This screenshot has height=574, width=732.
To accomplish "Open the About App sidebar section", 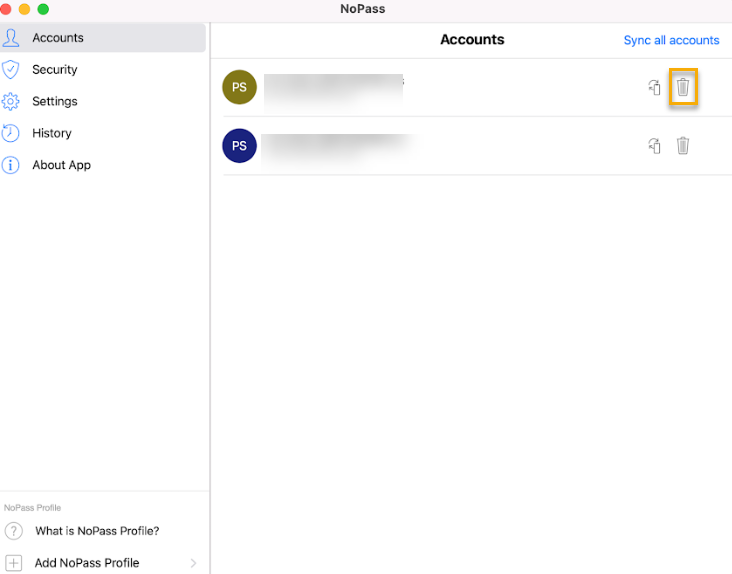I will click(103, 165).
